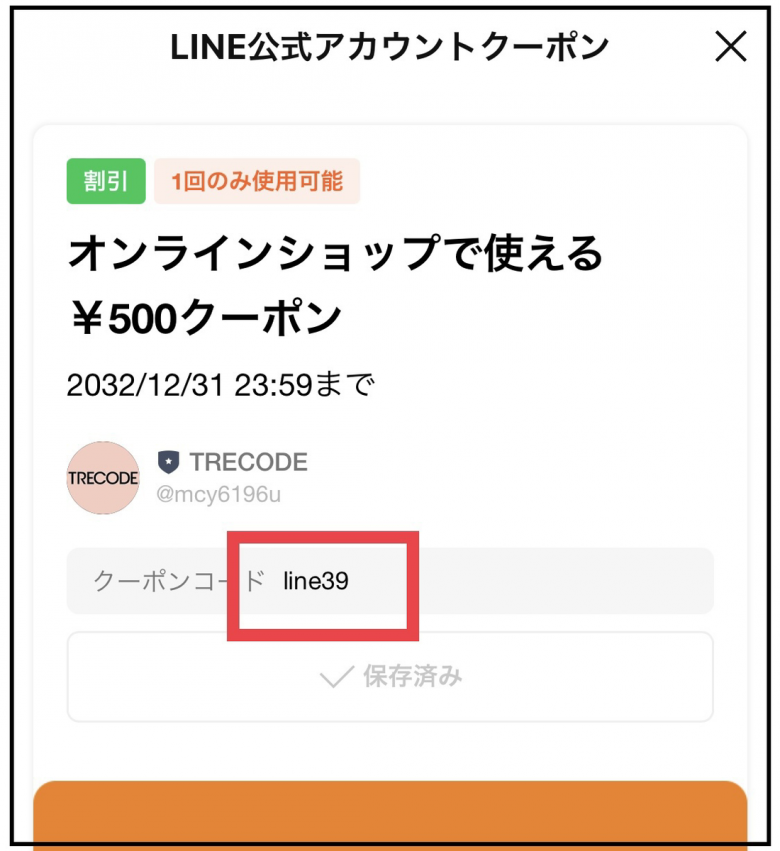
Task: Tap the green 割引 badge
Action: [105, 181]
